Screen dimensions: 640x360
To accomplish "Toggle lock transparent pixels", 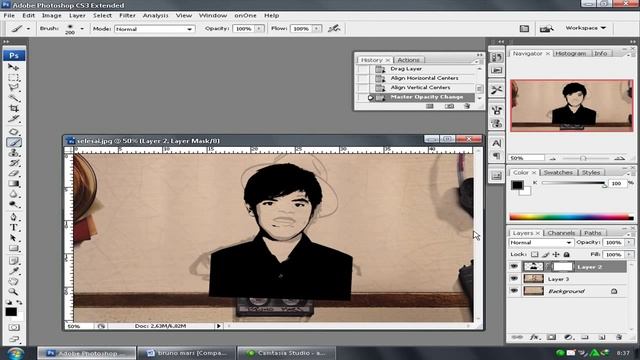I will [534, 254].
